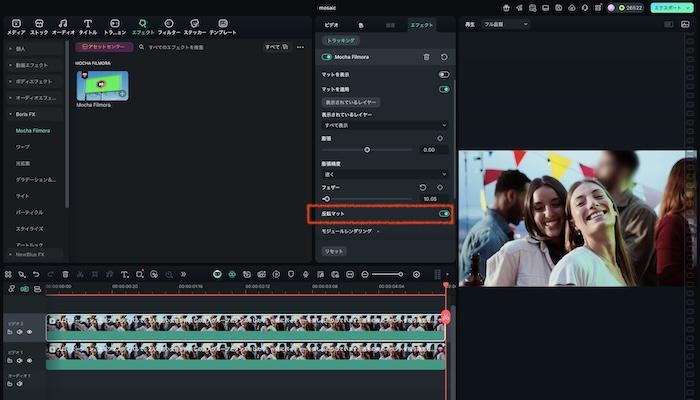Viewport: 700px width, 400px height.
Task: Open the メディア (Media) tab icon
Action: click(x=16, y=25)
